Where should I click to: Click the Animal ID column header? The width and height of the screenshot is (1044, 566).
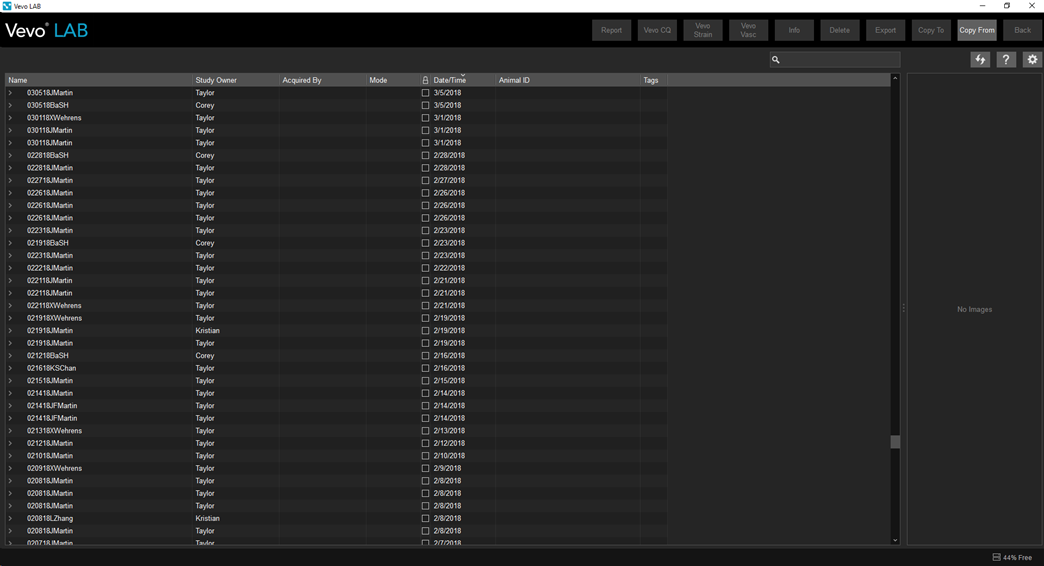(568, 80)
